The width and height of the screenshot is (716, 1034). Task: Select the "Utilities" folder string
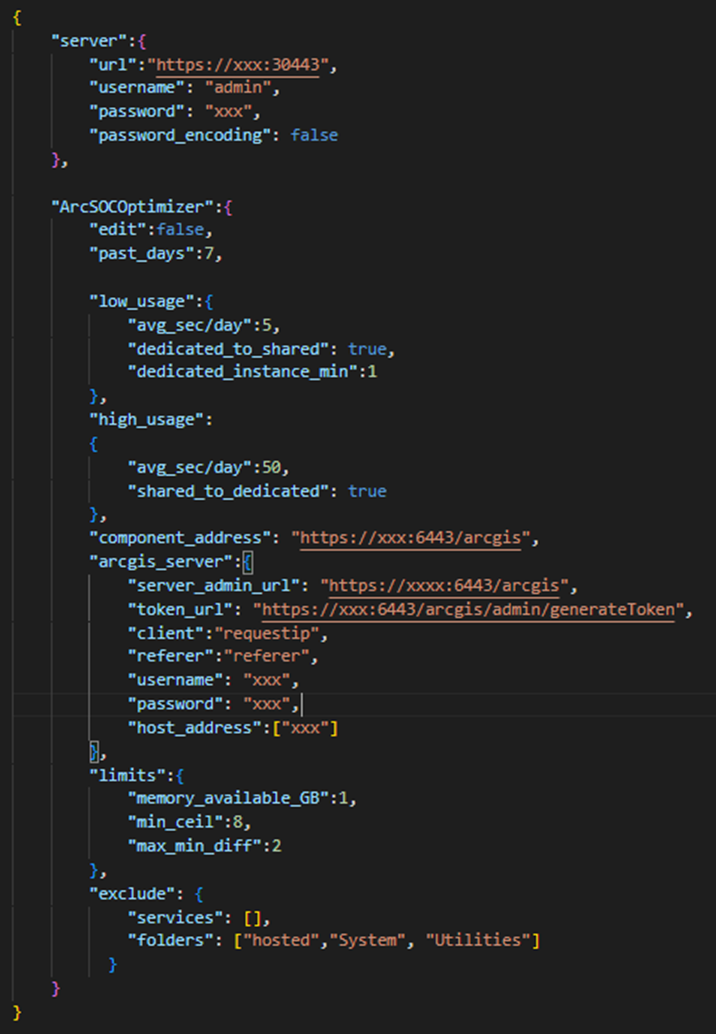click(x=477, y=940)
